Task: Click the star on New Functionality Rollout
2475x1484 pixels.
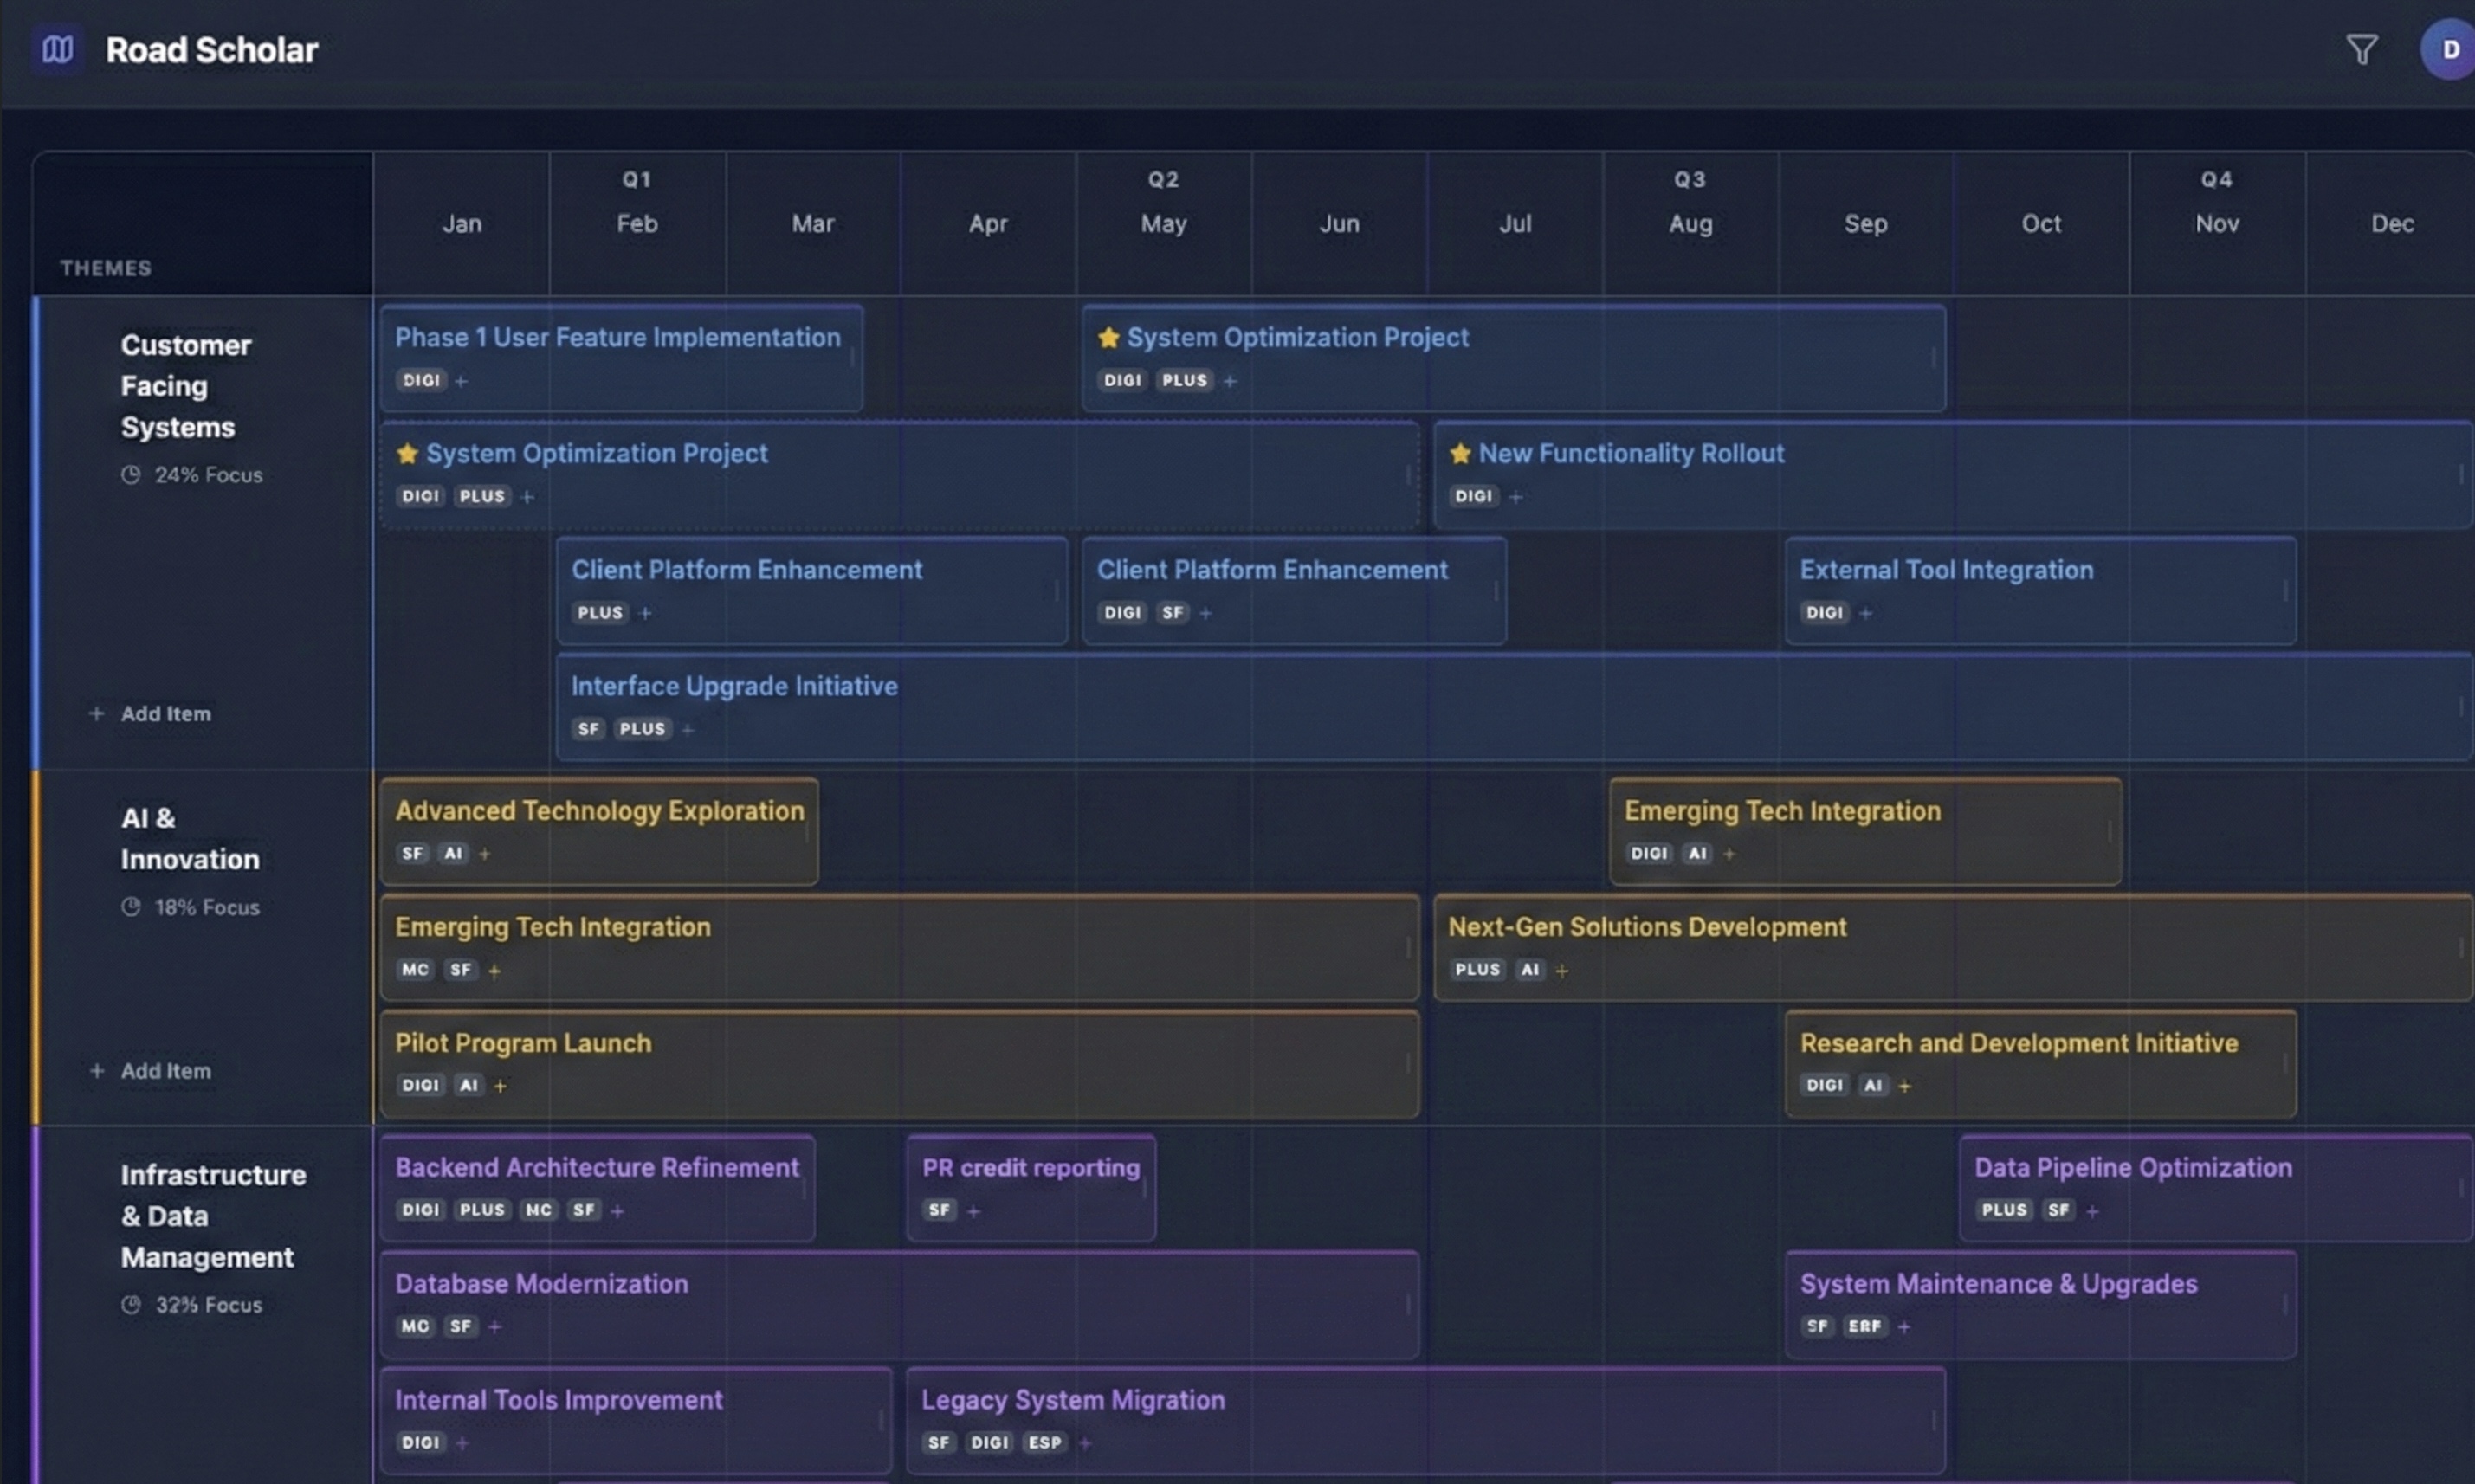Action: pyautogui.click(x=1460, y=454)
